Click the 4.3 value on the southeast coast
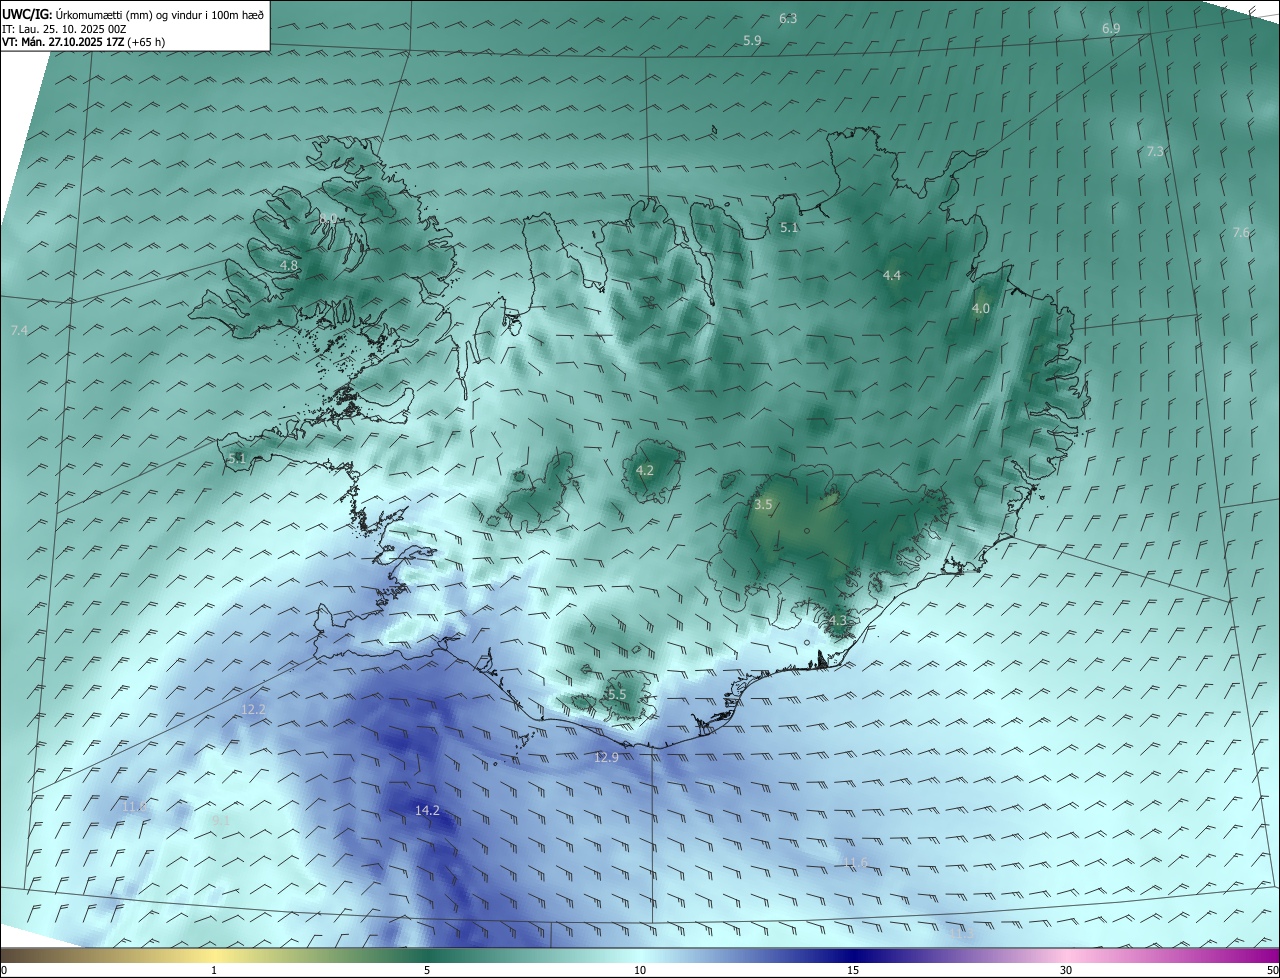The height and width of the screenshot is (978, 1280). pyautogui.click(x=837, y=620)
